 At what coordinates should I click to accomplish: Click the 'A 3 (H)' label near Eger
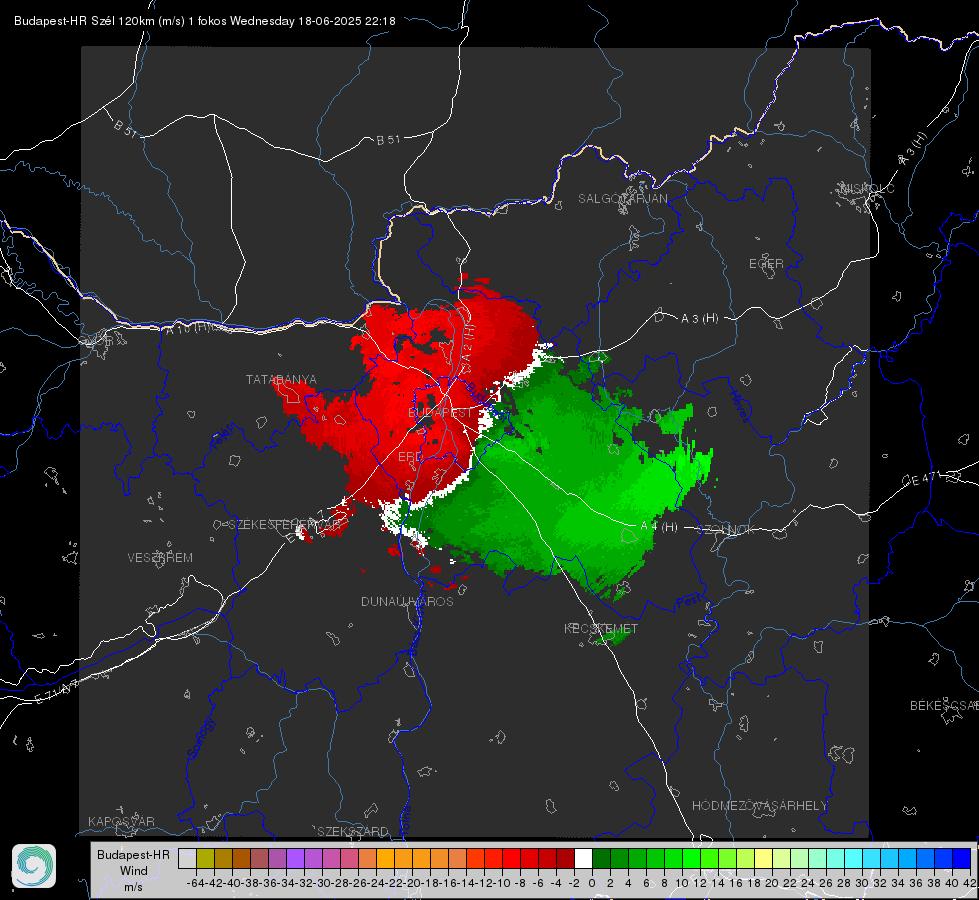tap(699, 319)
